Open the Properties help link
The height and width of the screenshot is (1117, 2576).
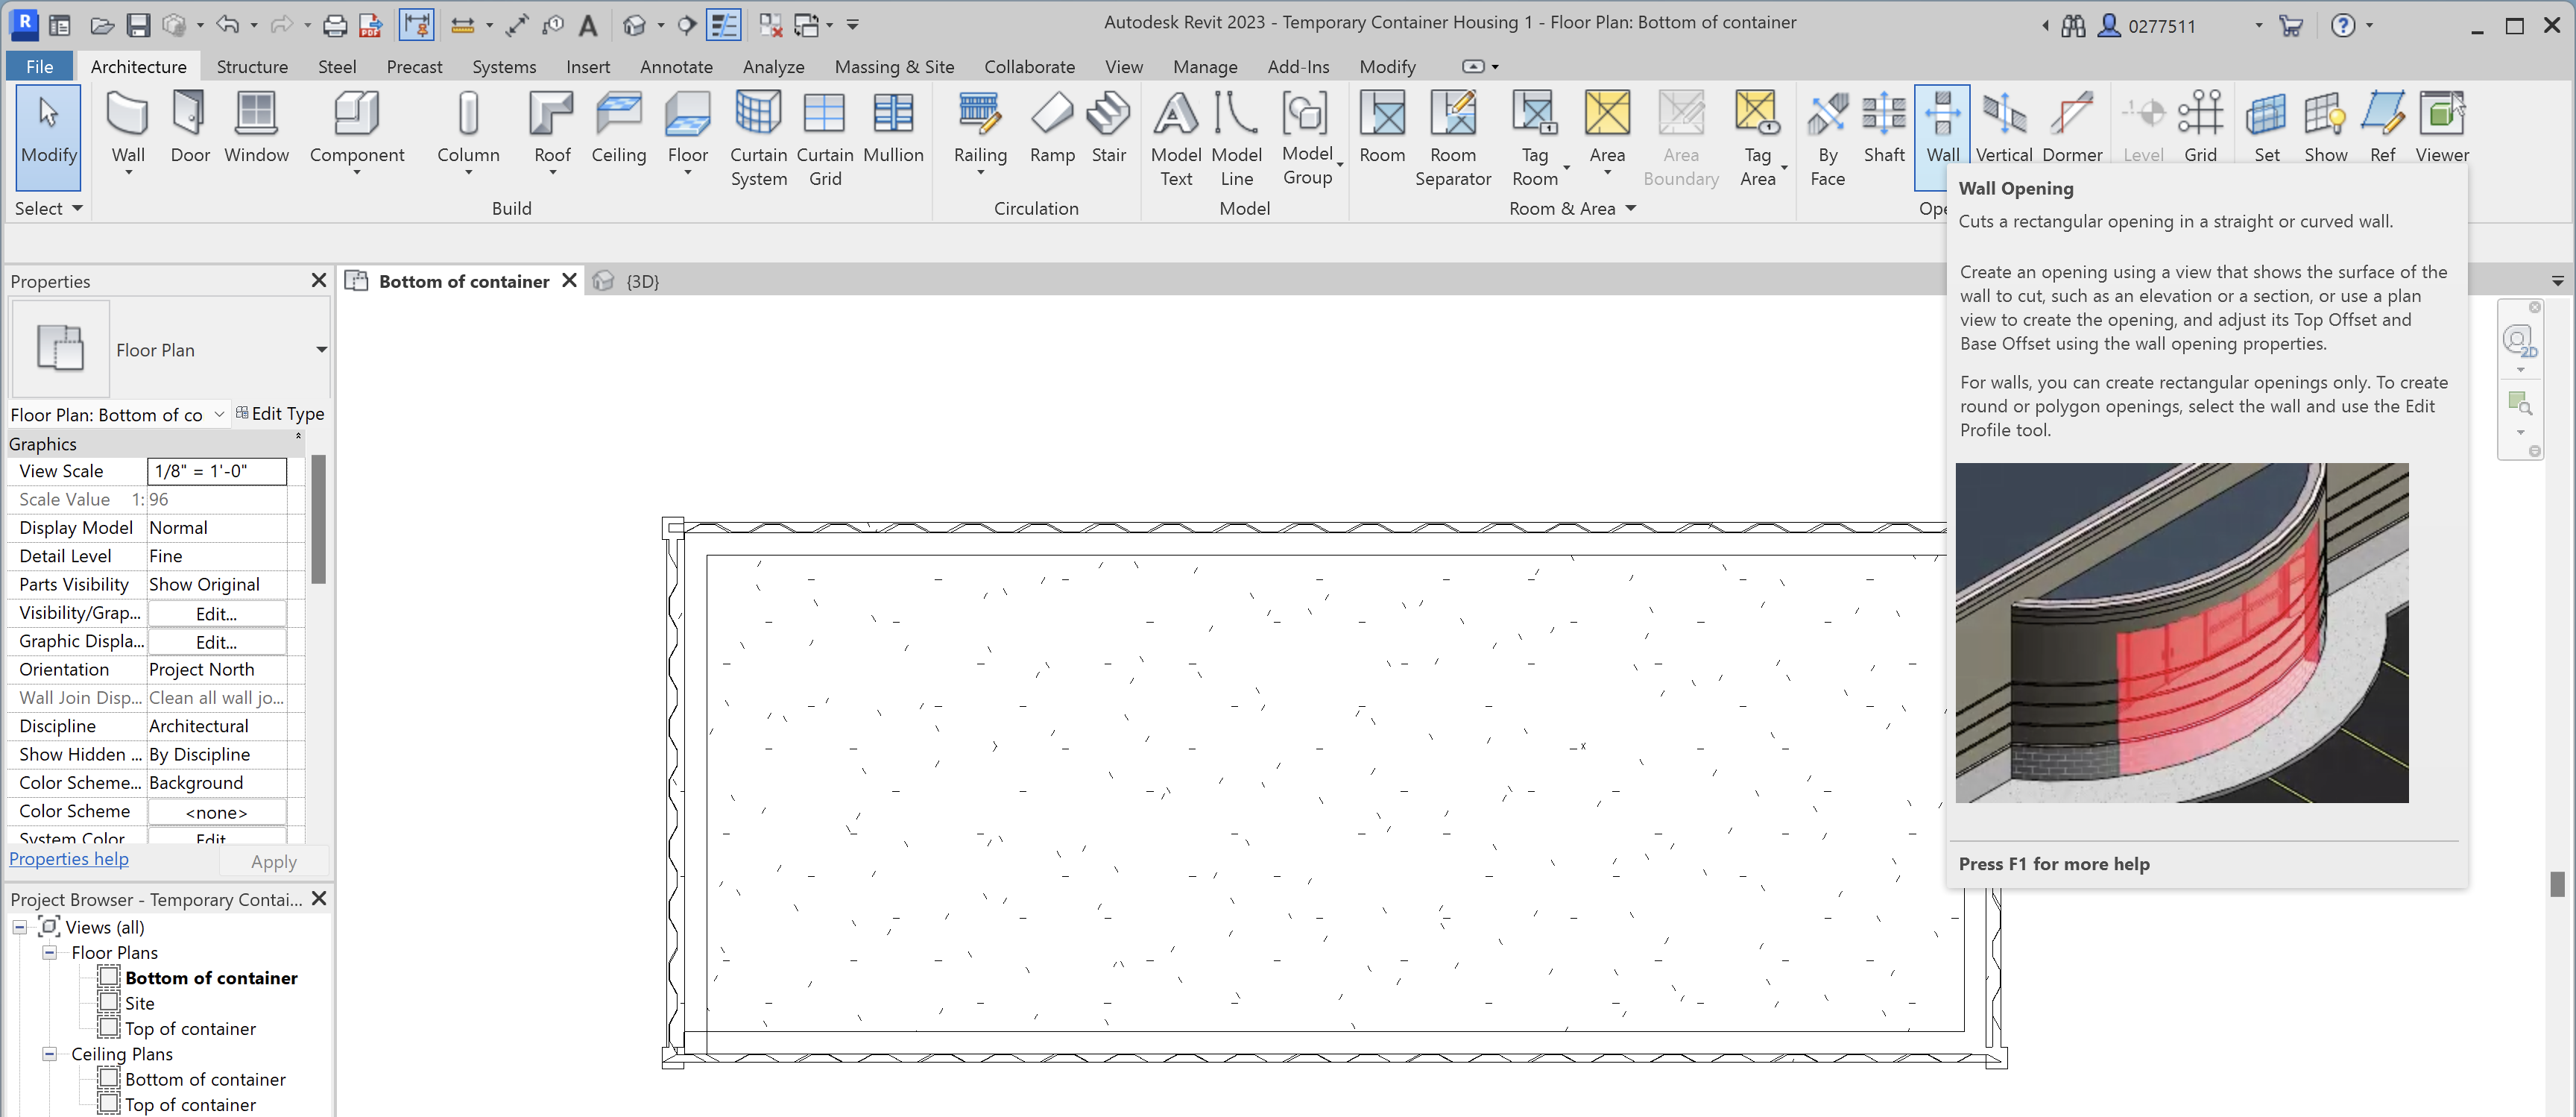(68, 858)
